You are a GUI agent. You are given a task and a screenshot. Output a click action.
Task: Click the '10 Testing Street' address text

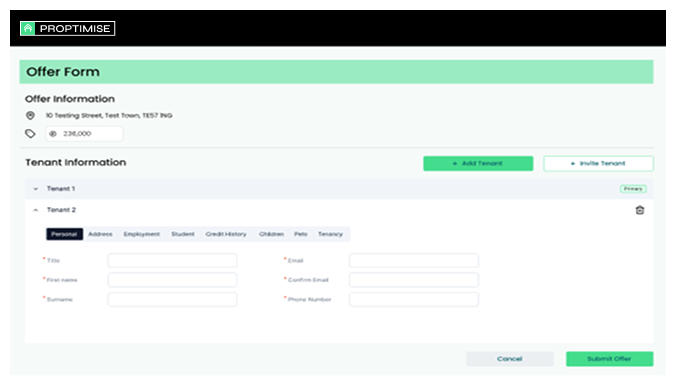109,116
